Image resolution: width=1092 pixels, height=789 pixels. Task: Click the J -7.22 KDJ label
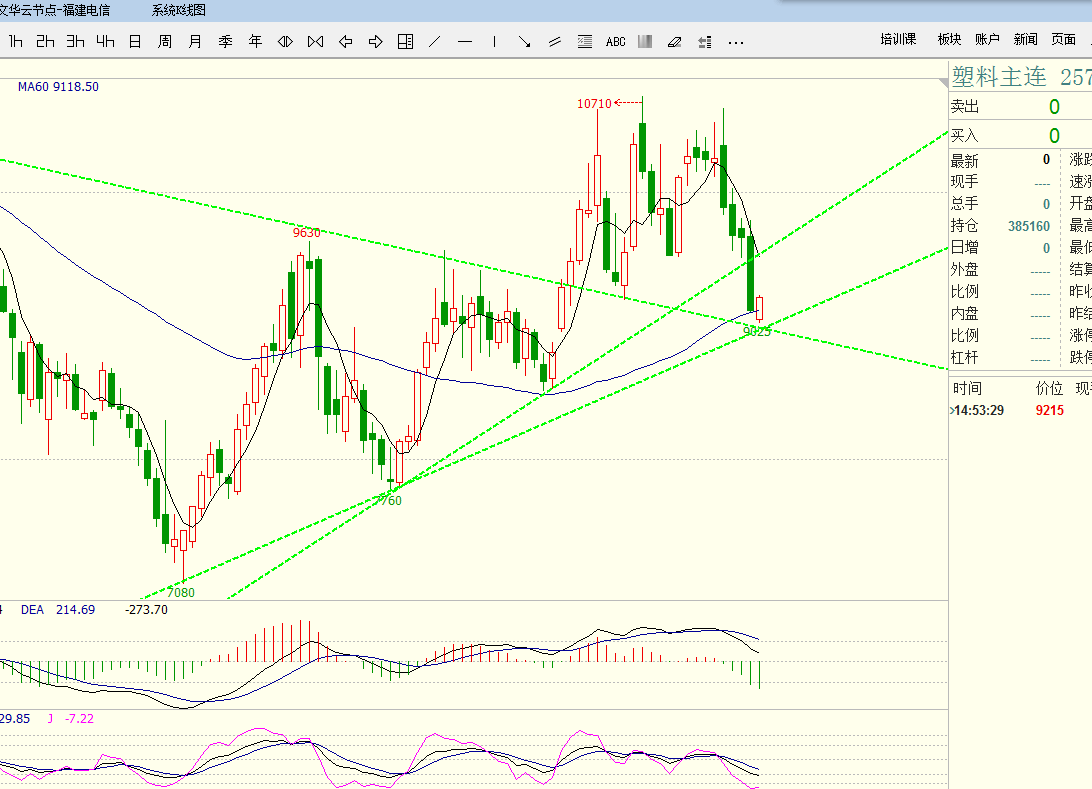click(70, 719)
